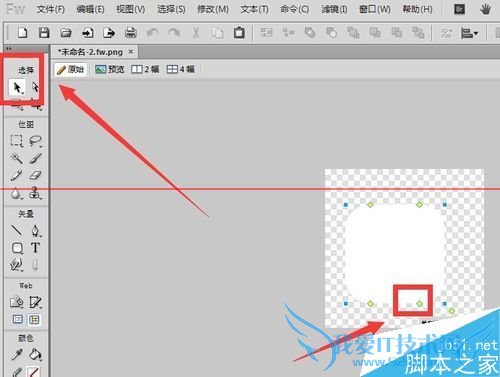
Task: Select the Lasso tool
Action: coord(35,141)
